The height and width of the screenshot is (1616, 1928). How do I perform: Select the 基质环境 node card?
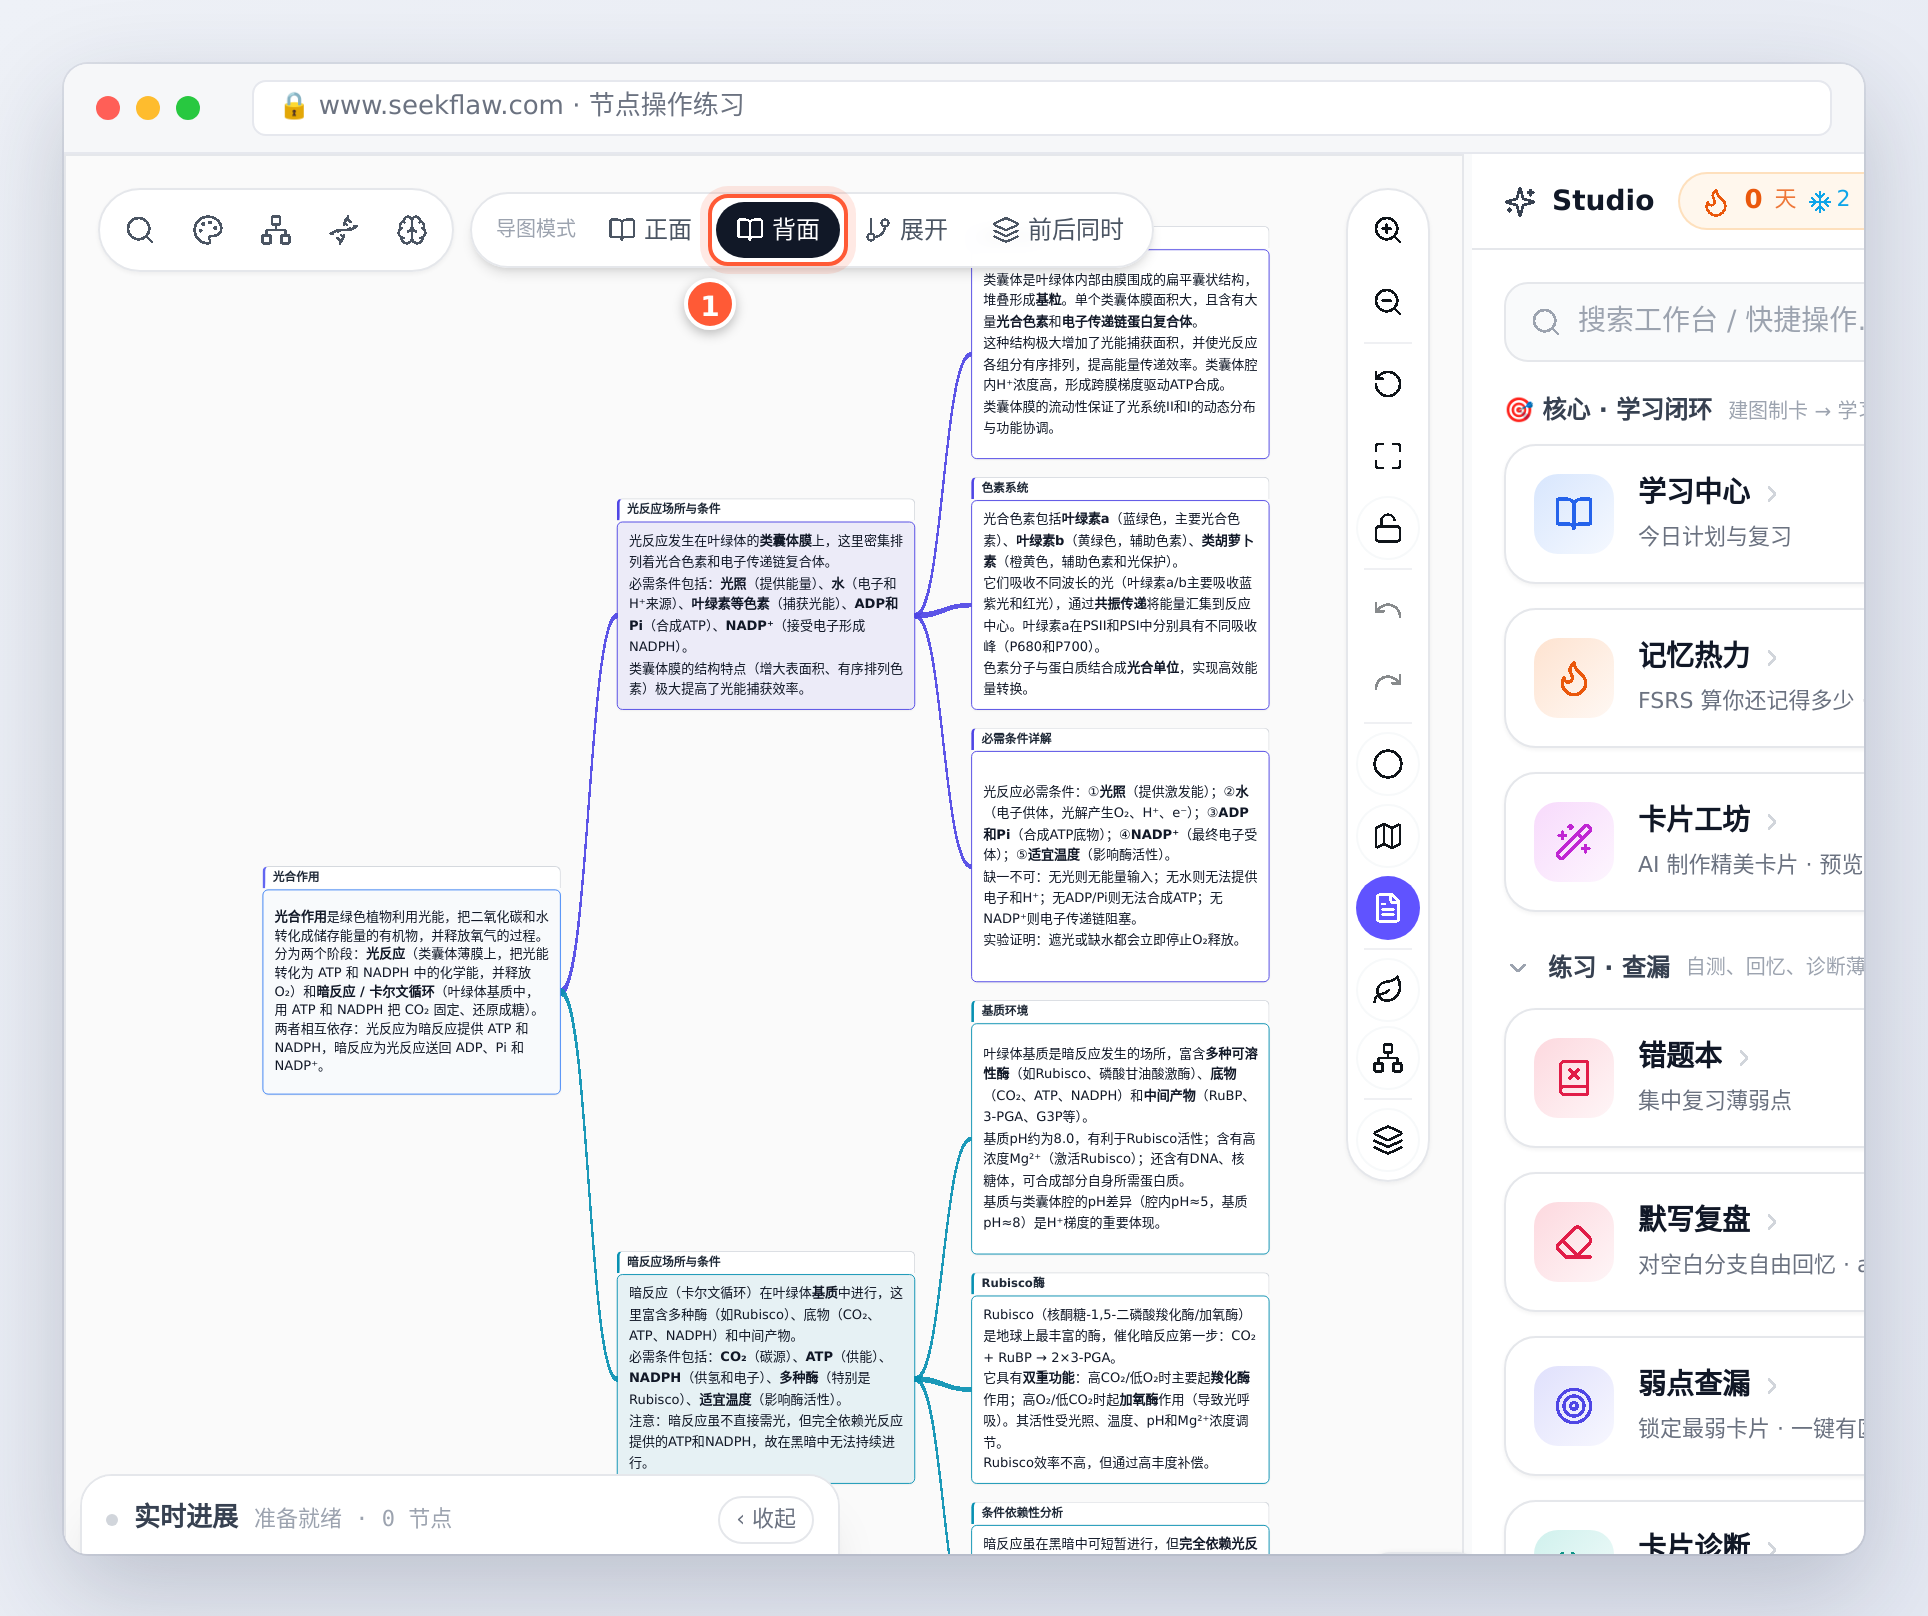point(1120,1127)
